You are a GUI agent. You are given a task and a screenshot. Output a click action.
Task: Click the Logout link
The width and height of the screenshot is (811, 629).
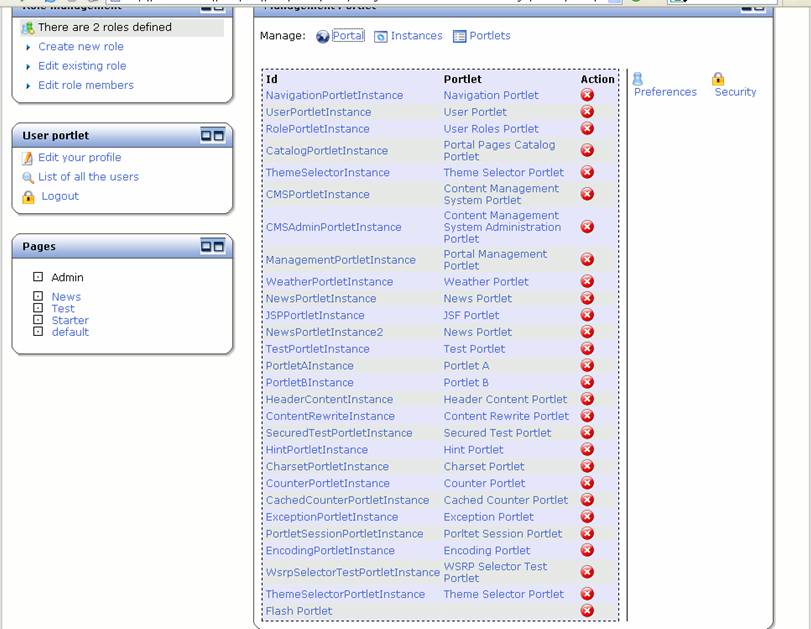click(60, 196)
